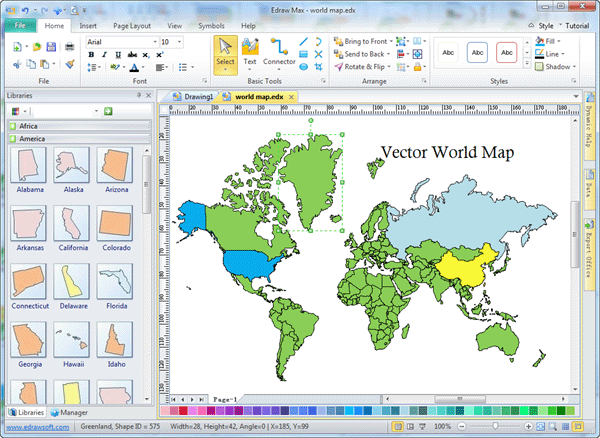Image resolution: width=600 pixels, height=438 pixels.
Task: Pin the Libraries panel with pushpin icon
Action: 138,94
